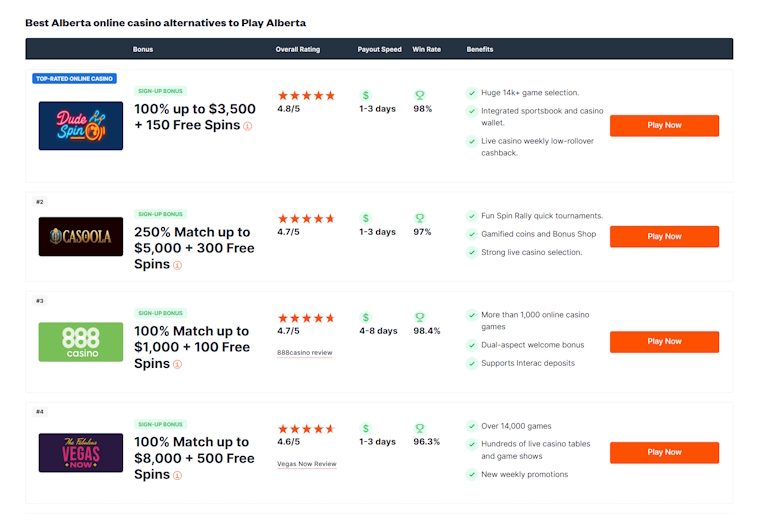Open the 888casino review link
Screen dimensions: 760x514
304,353
